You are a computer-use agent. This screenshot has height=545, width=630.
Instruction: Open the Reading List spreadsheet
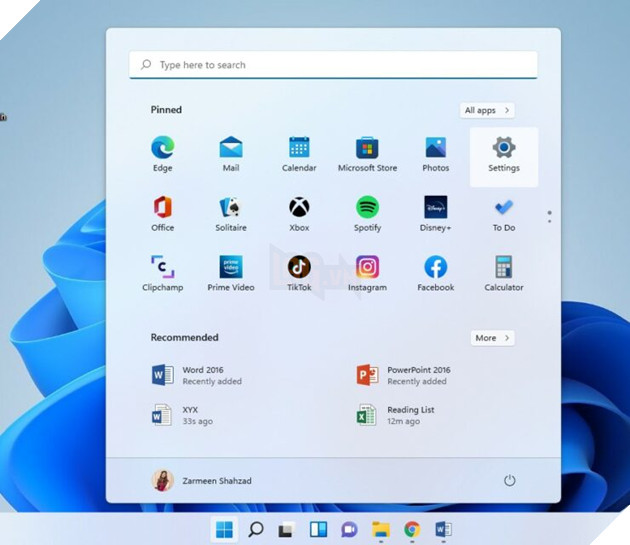[396, 415]
